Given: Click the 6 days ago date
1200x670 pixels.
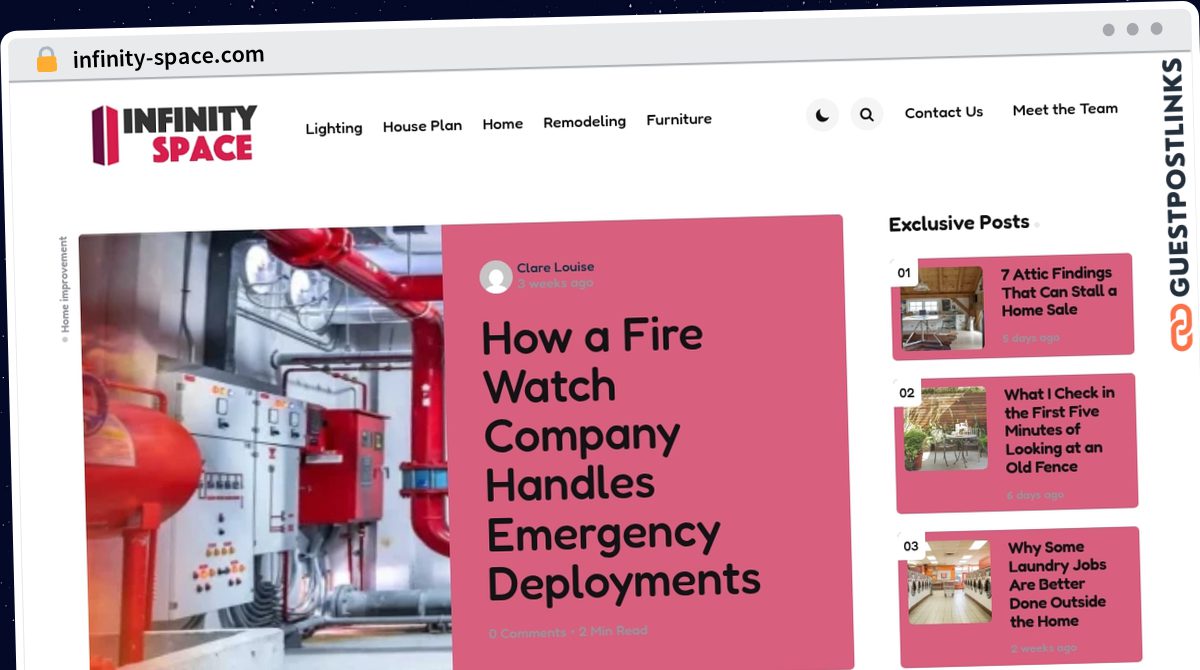Looking at the screenshot, I should tap(1035, 495).
